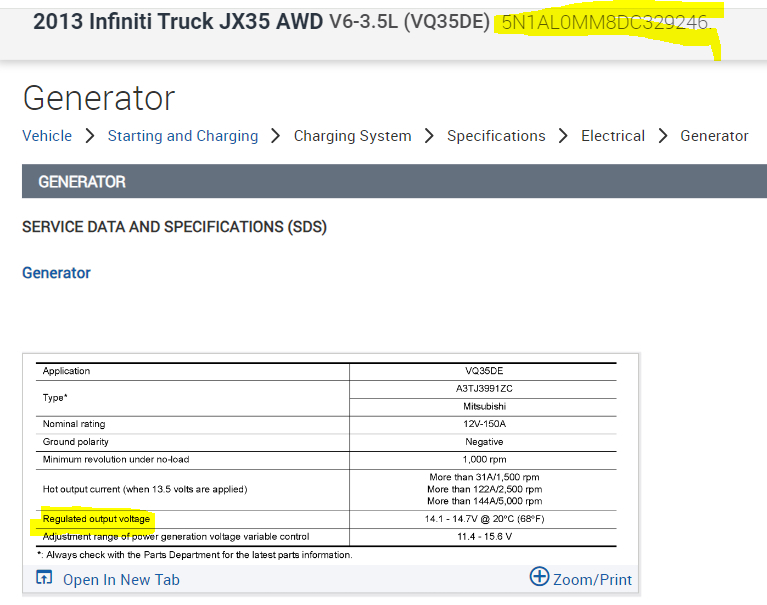Click the Open In New Tab icon
Image resolution: width=767 pixels, height=605 pixels.
pos(44,578)
